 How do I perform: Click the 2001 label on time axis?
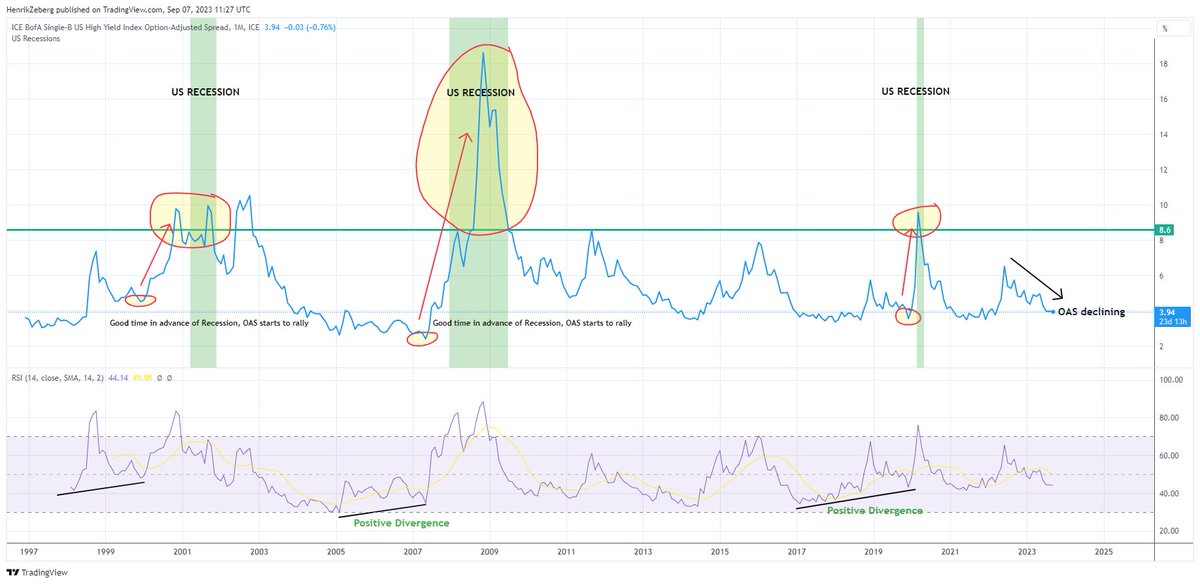click(182, 551)
